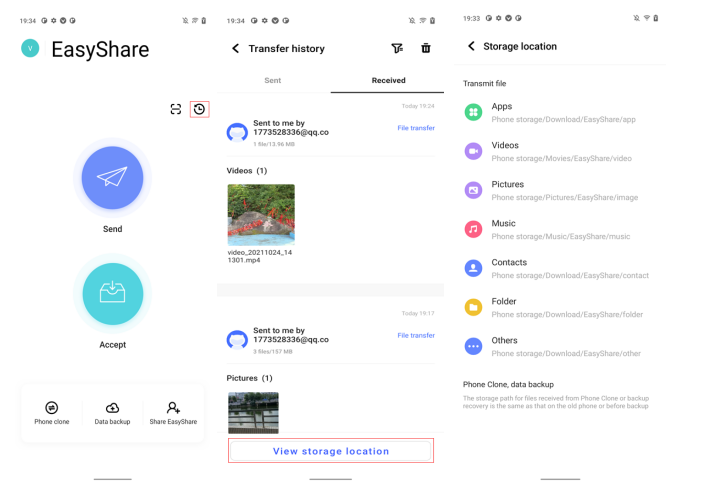Click '3 files/157 MB' size text
723x499 pixels.
pyautogui.click(x=273, y=351)
